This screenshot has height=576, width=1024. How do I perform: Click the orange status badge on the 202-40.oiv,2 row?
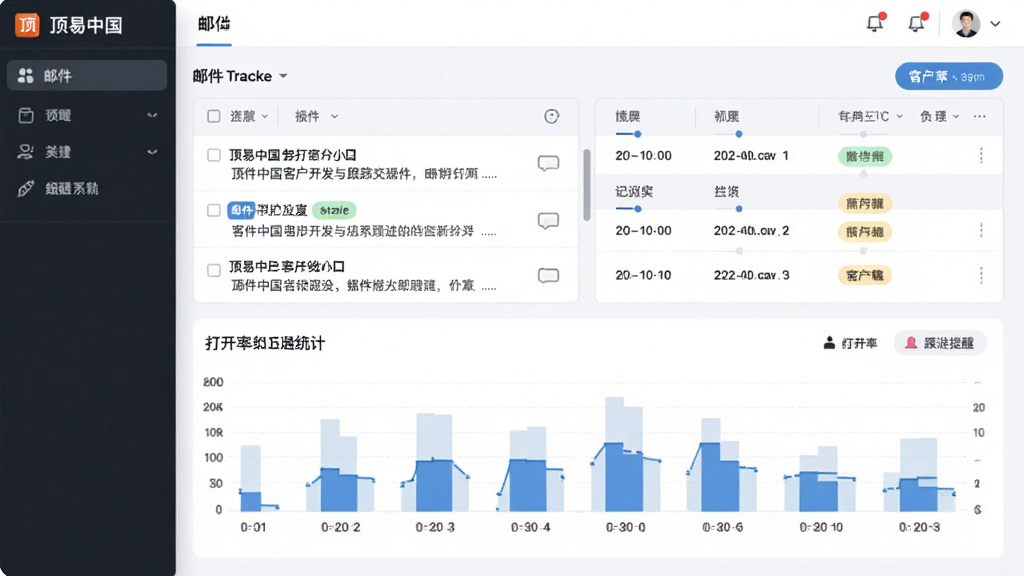pos(865,231)
